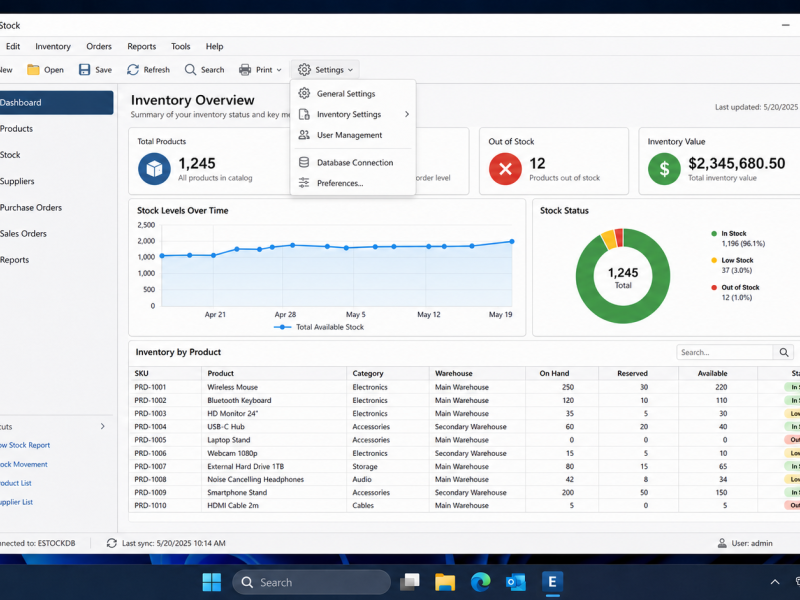This screenshot has height=600, width=800.
Task: Click the magnifier button beside inventory search
Action: 784,352
